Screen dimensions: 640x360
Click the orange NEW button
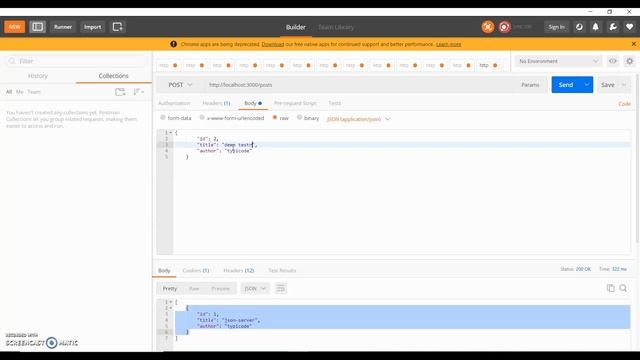(x=14, y=27)
